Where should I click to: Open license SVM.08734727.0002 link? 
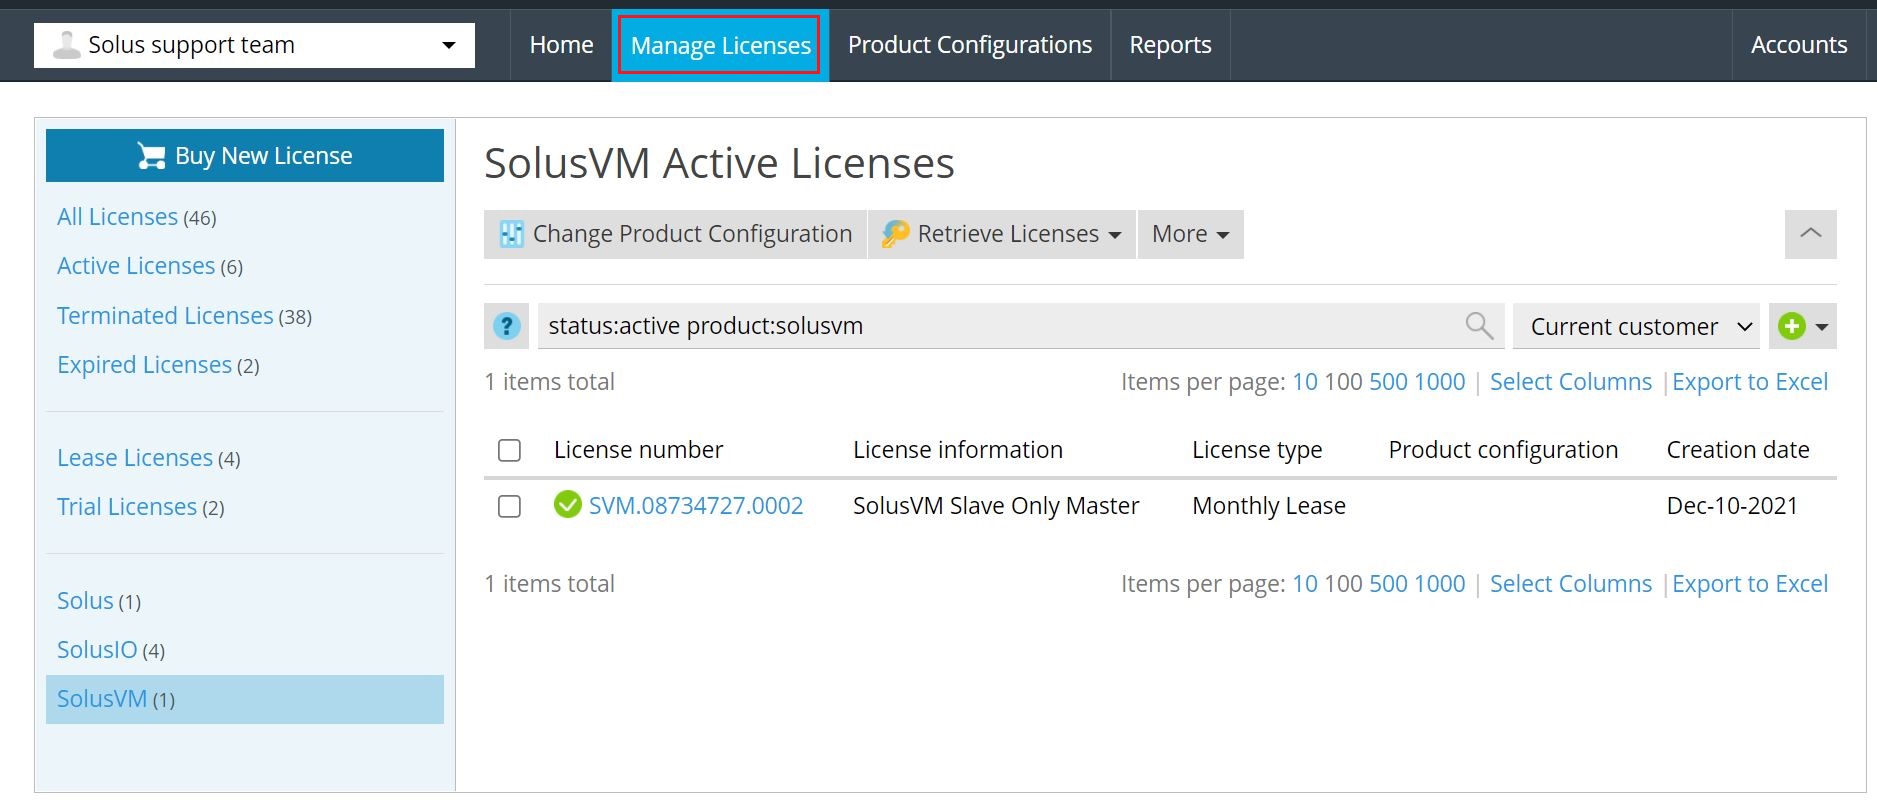[696, 506]
